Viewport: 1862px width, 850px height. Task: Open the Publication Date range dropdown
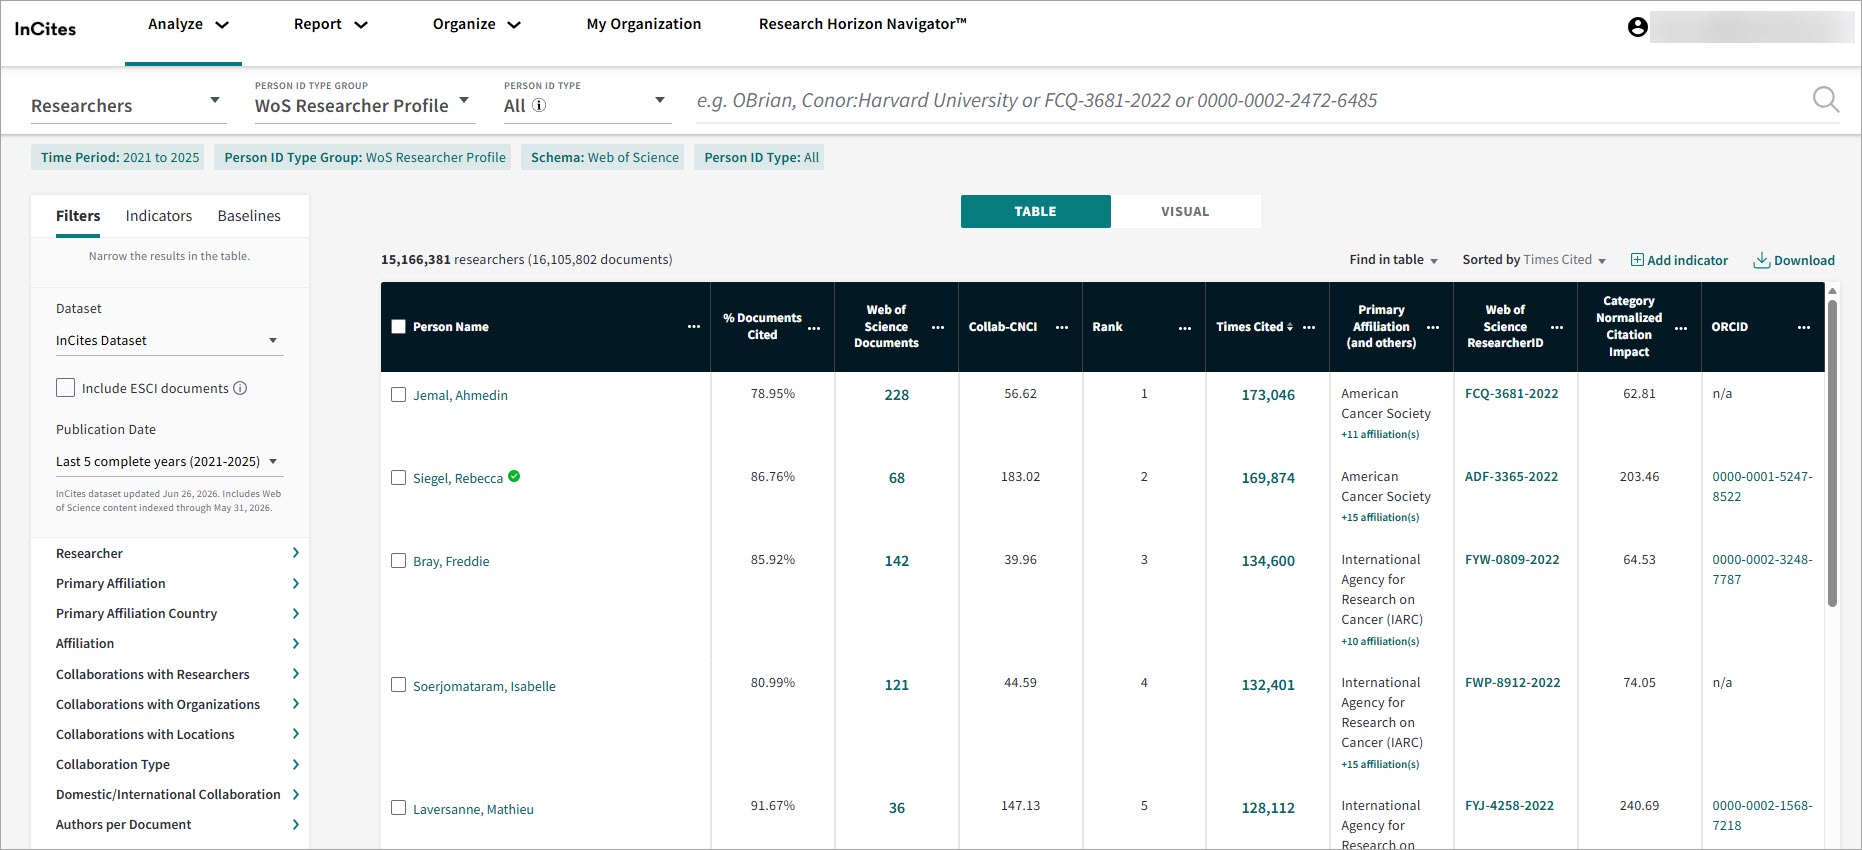pos(169,462)
